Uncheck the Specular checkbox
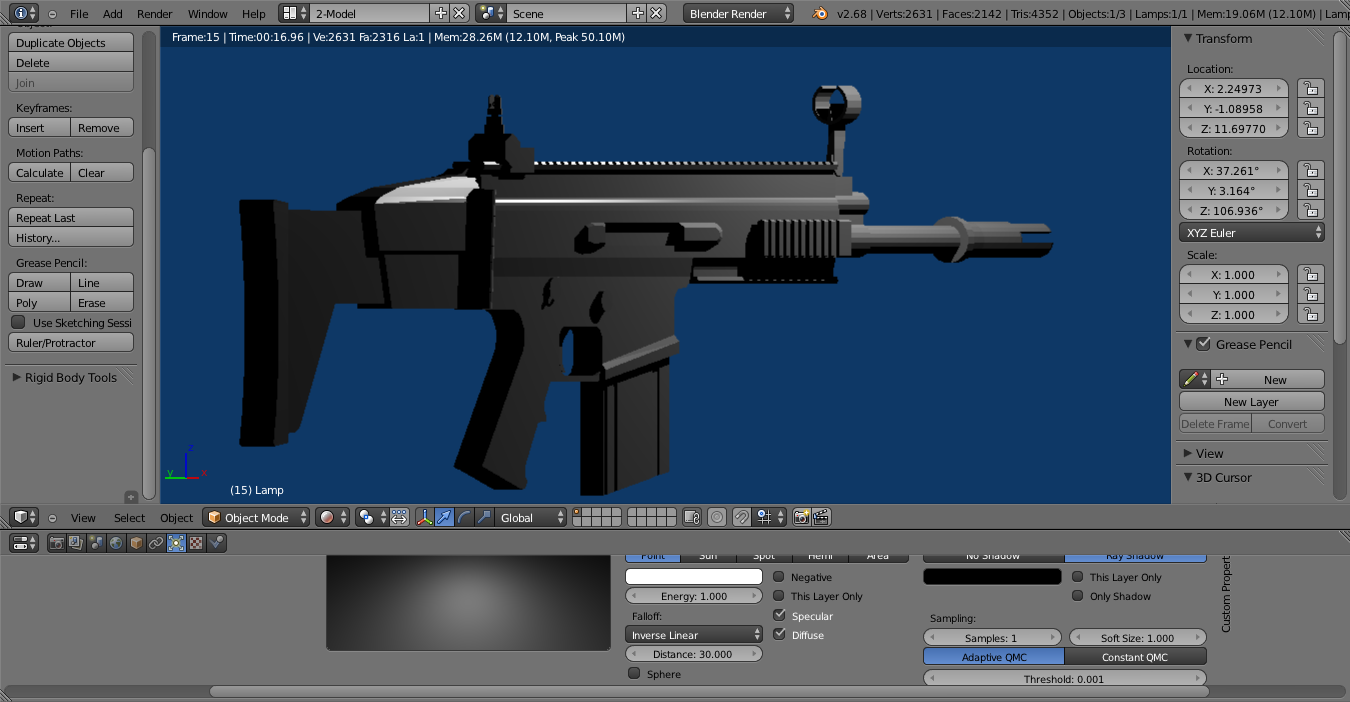This screenshot has height=702, width=1350. tap(779, 616)
